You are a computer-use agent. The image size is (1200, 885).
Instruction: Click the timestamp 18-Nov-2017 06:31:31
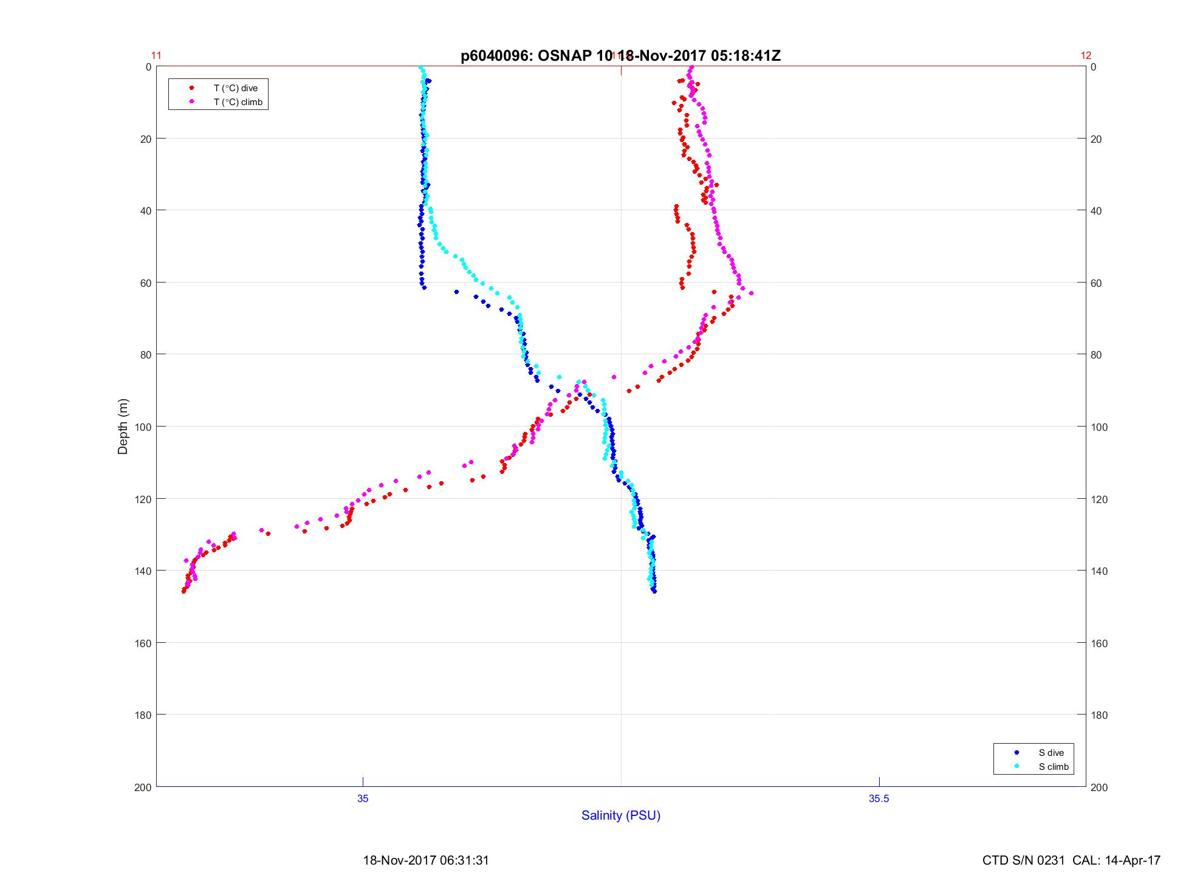coord(426,860)
